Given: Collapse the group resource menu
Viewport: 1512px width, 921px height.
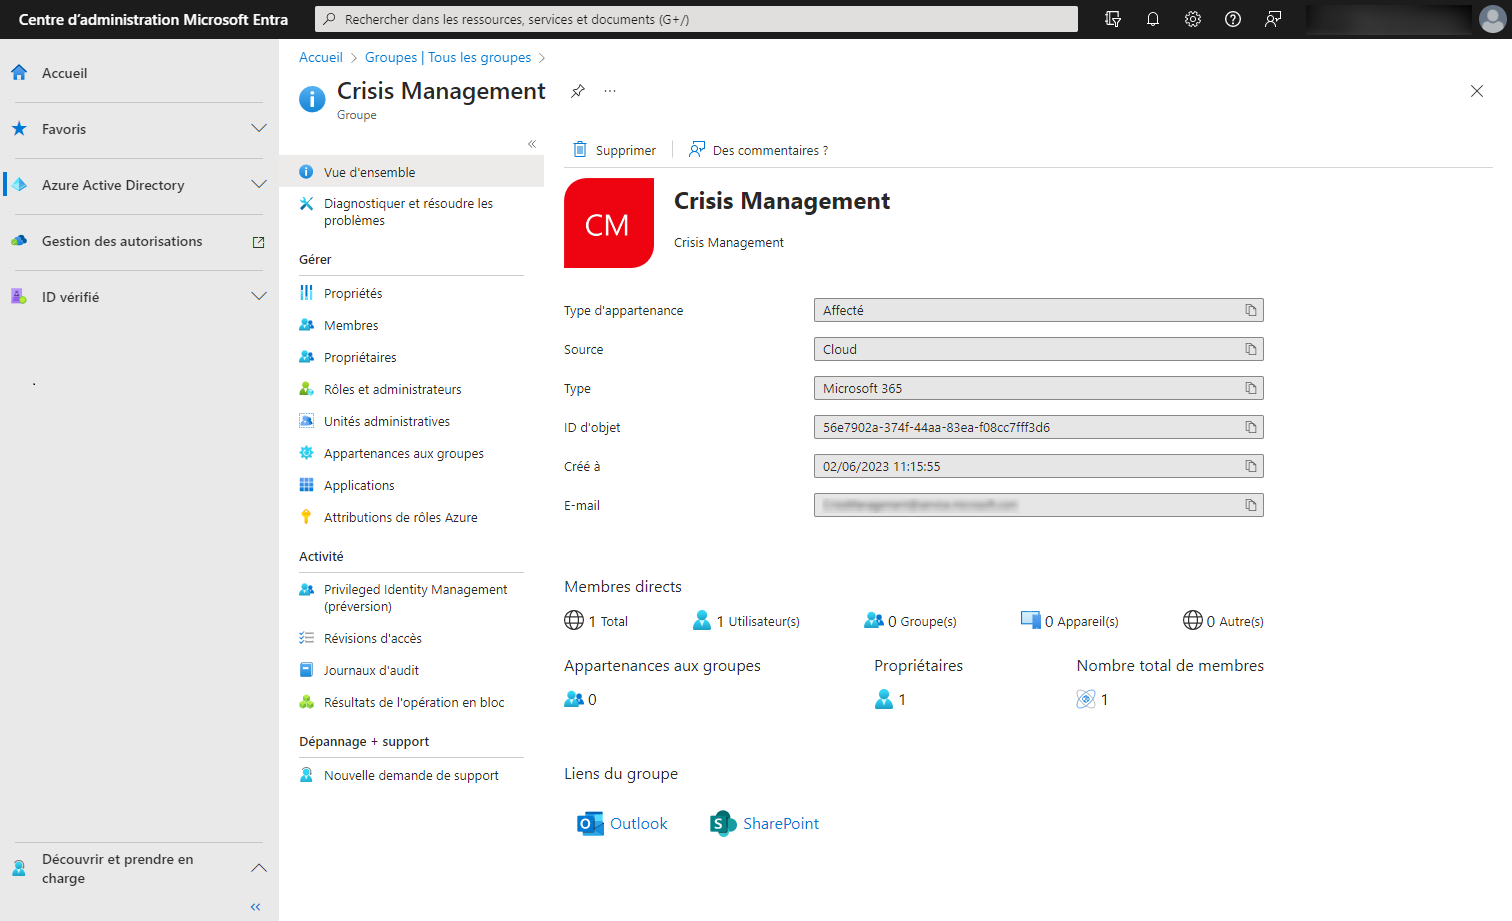Looking at the screenshot, I should pos(532,144).
